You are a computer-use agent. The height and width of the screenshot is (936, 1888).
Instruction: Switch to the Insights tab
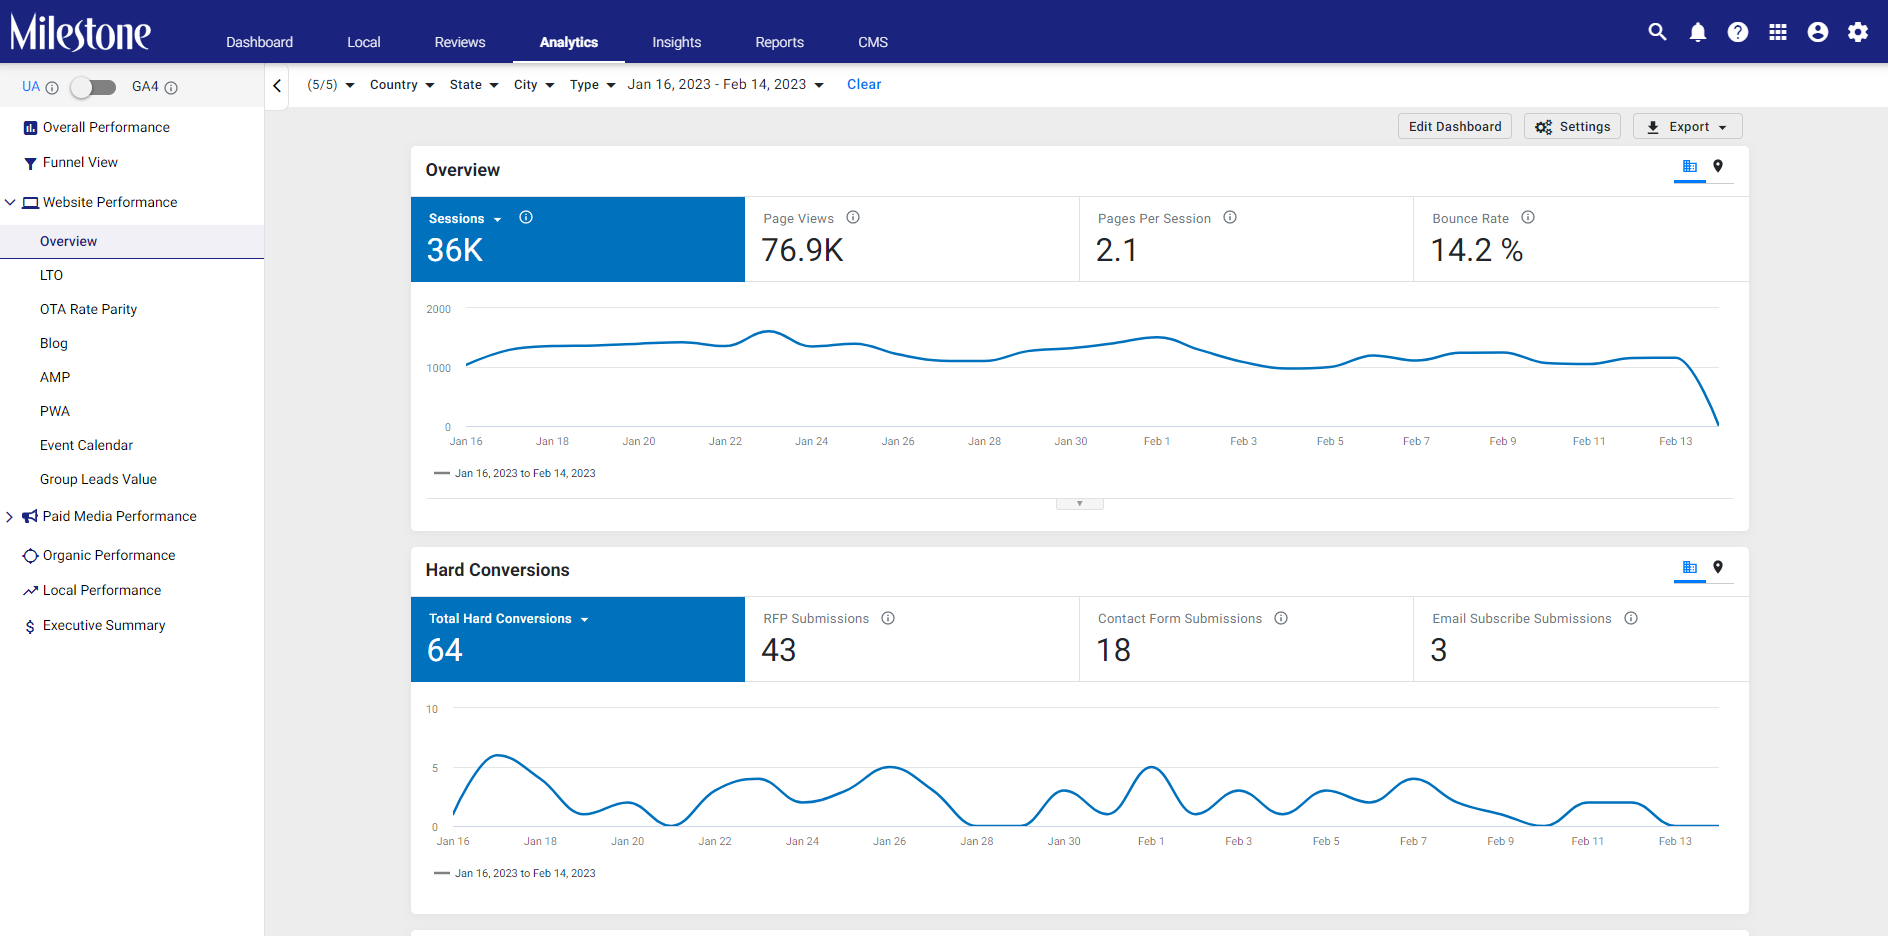tap(677, 42)
